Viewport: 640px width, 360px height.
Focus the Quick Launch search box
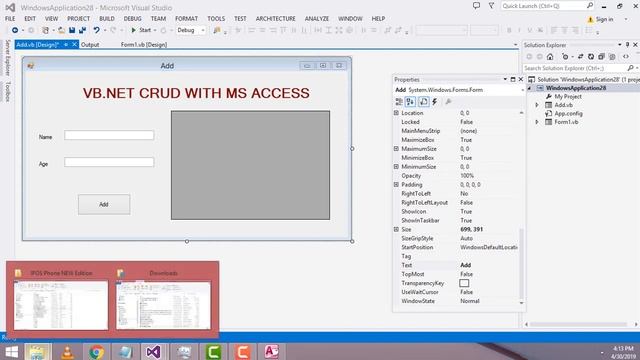click(x=547, y=6)
